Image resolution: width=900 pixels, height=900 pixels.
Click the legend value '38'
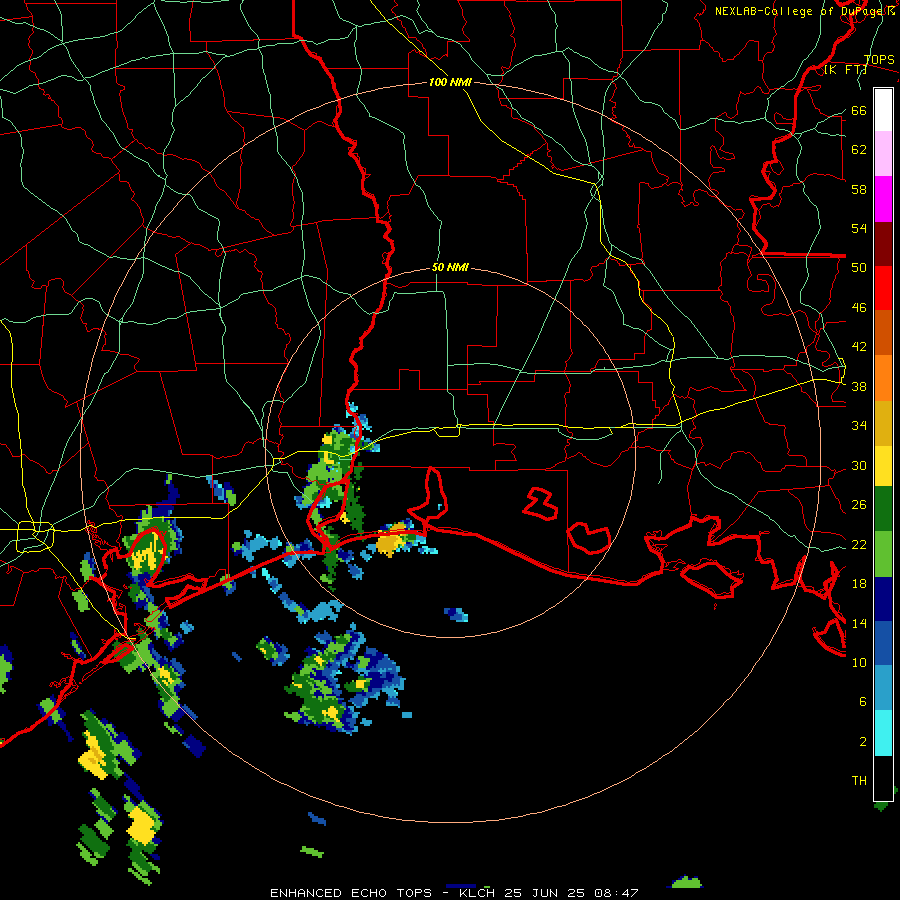[x=859, y=387]
